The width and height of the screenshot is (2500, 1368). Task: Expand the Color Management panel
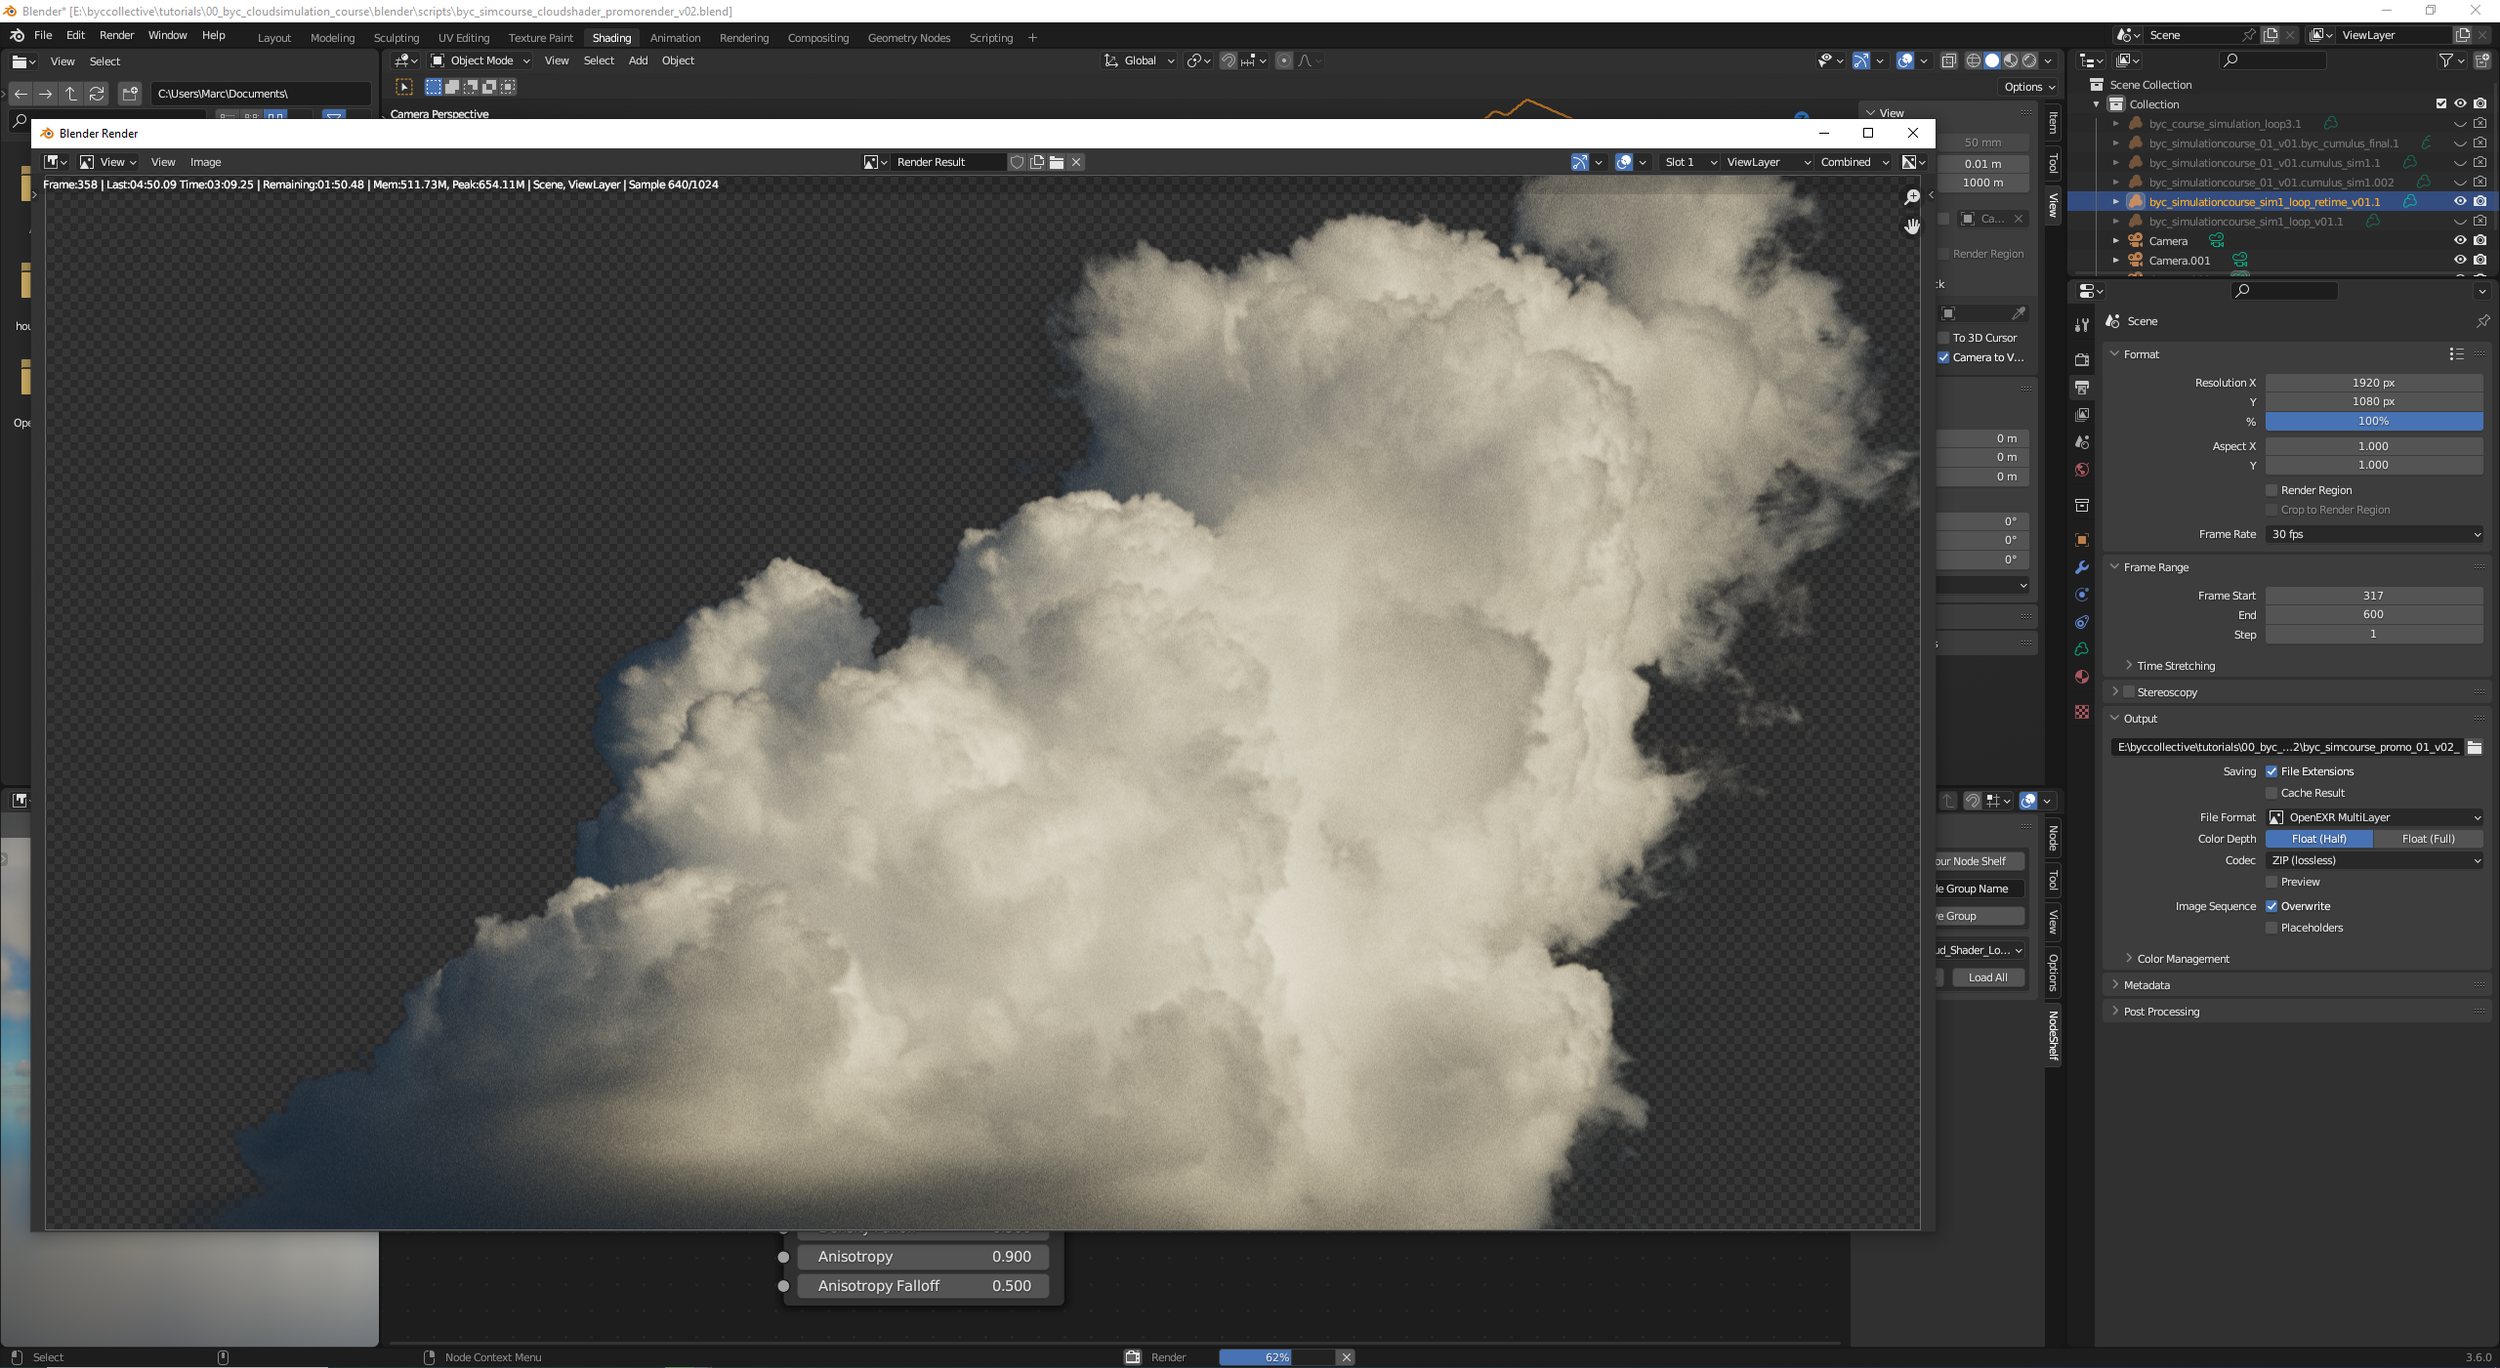click(2182, 959)
